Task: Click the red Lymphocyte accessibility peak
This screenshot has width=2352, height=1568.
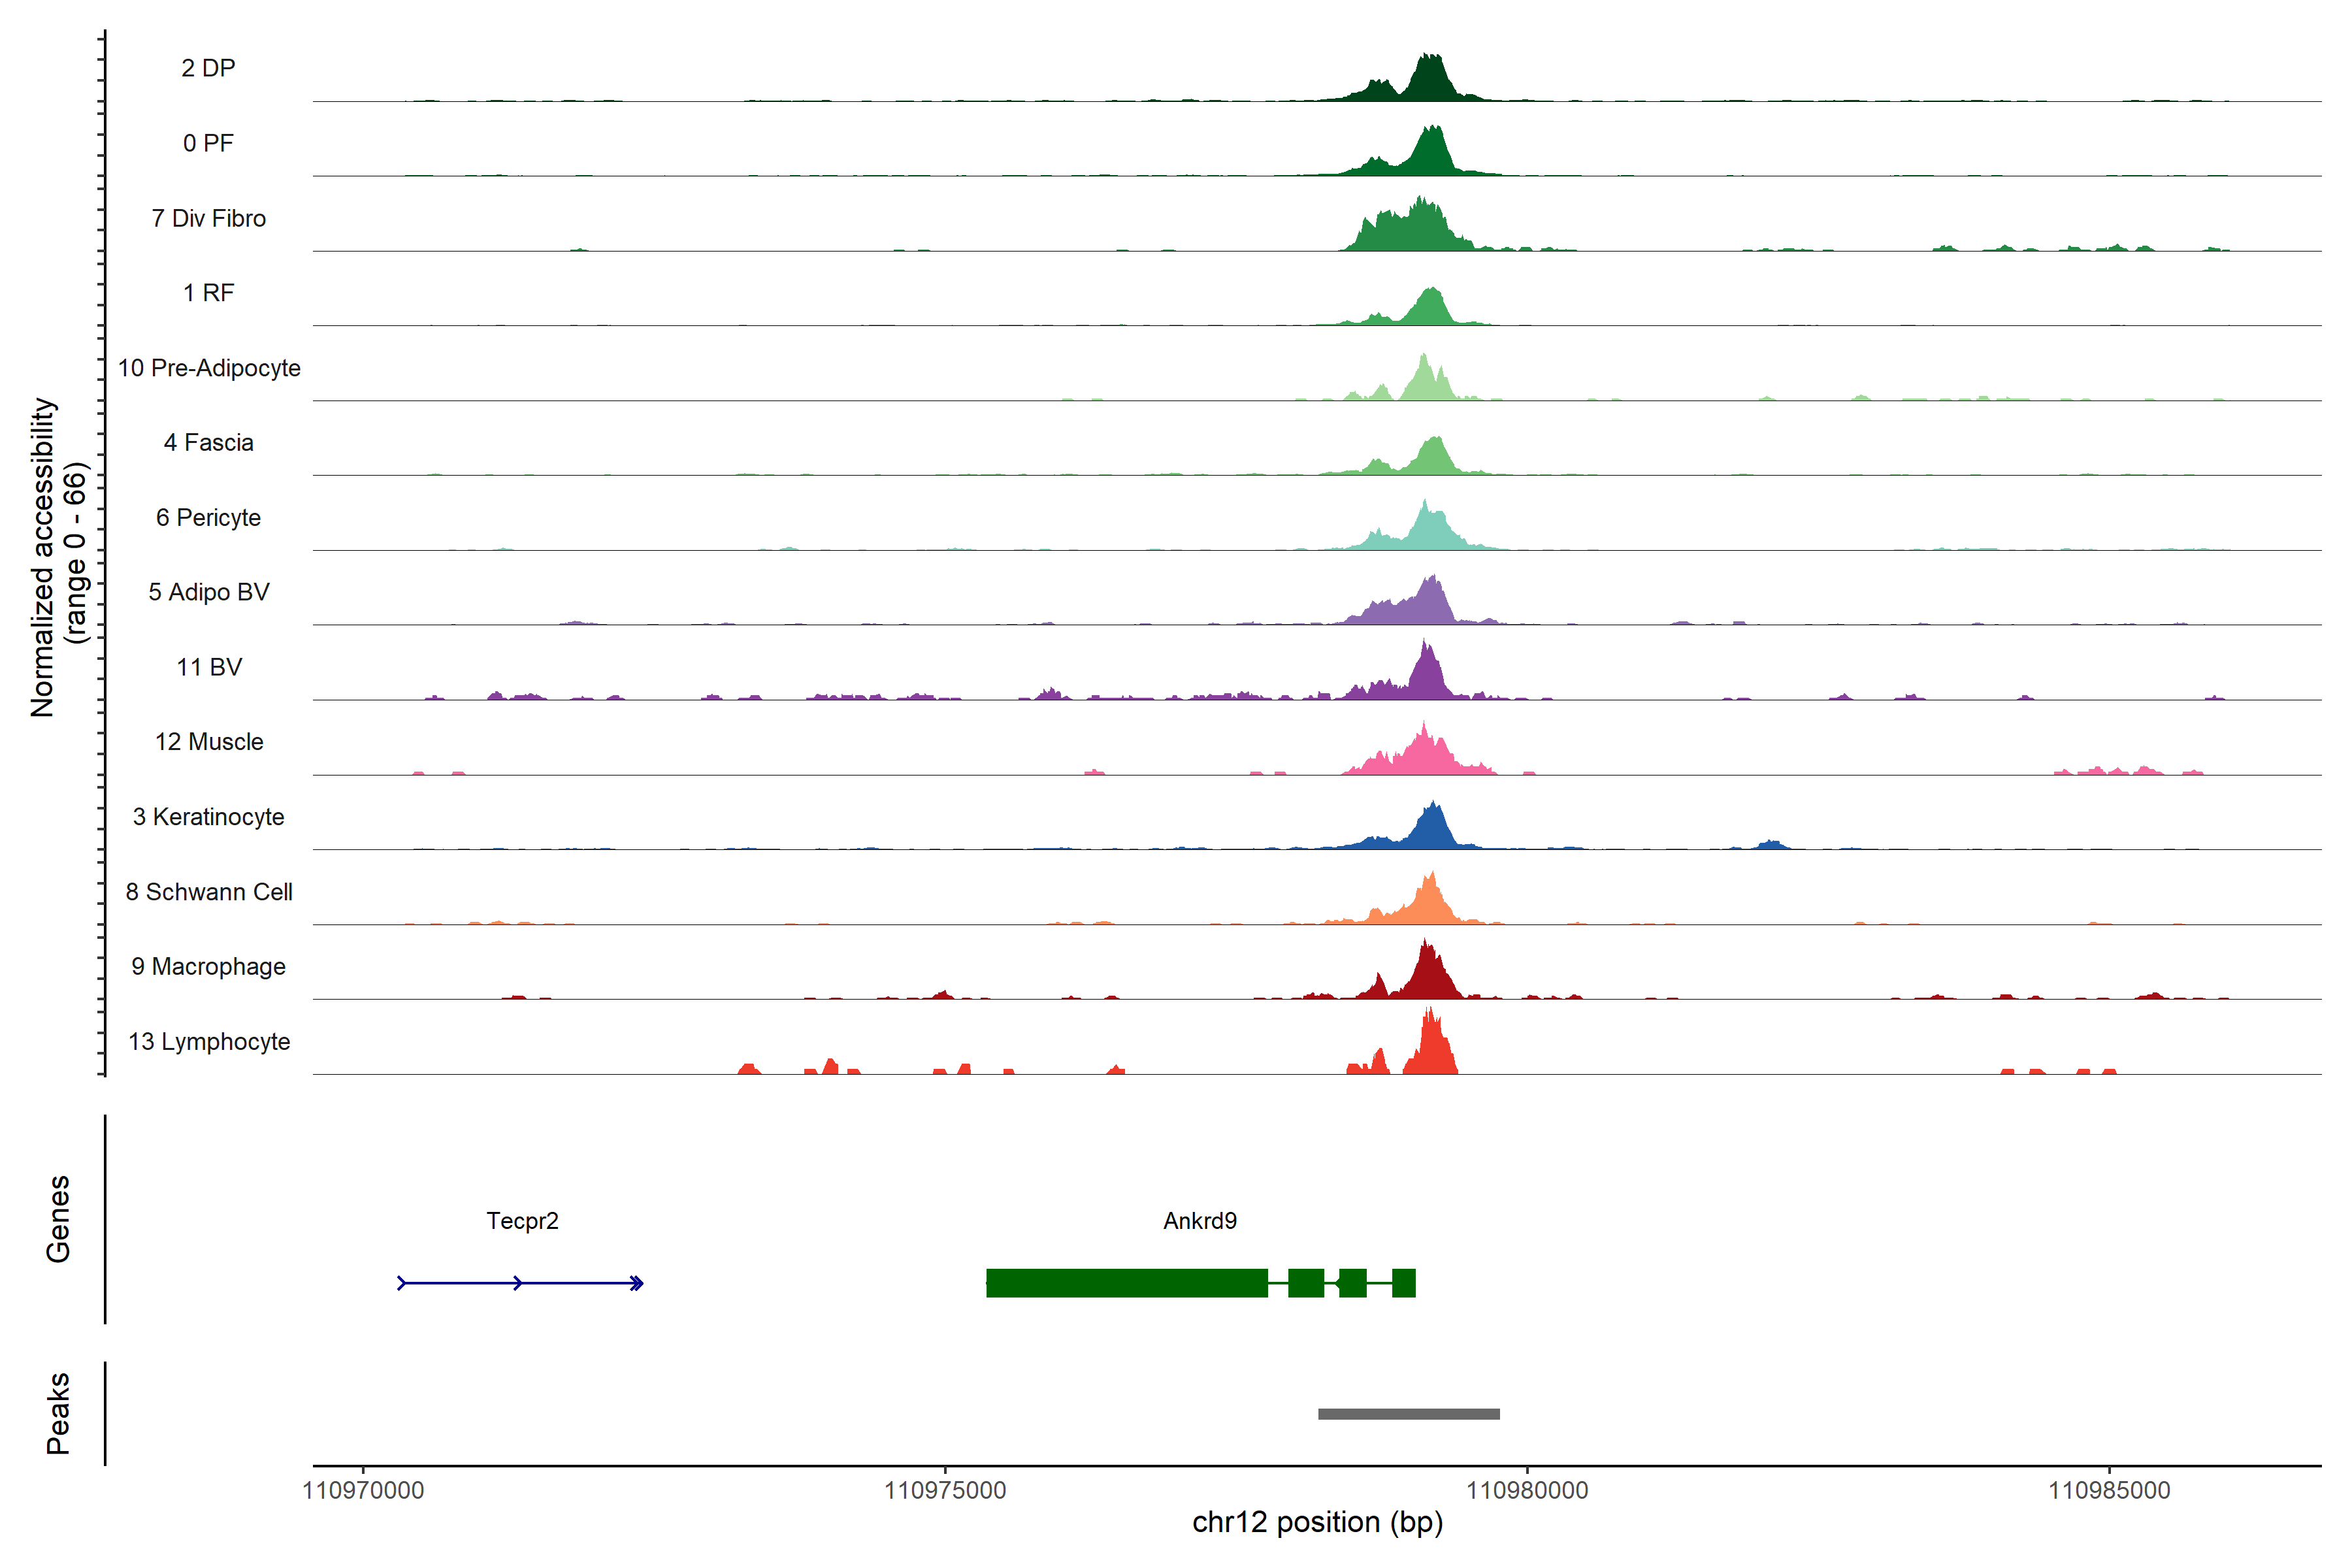Action: point(1431,1050)
